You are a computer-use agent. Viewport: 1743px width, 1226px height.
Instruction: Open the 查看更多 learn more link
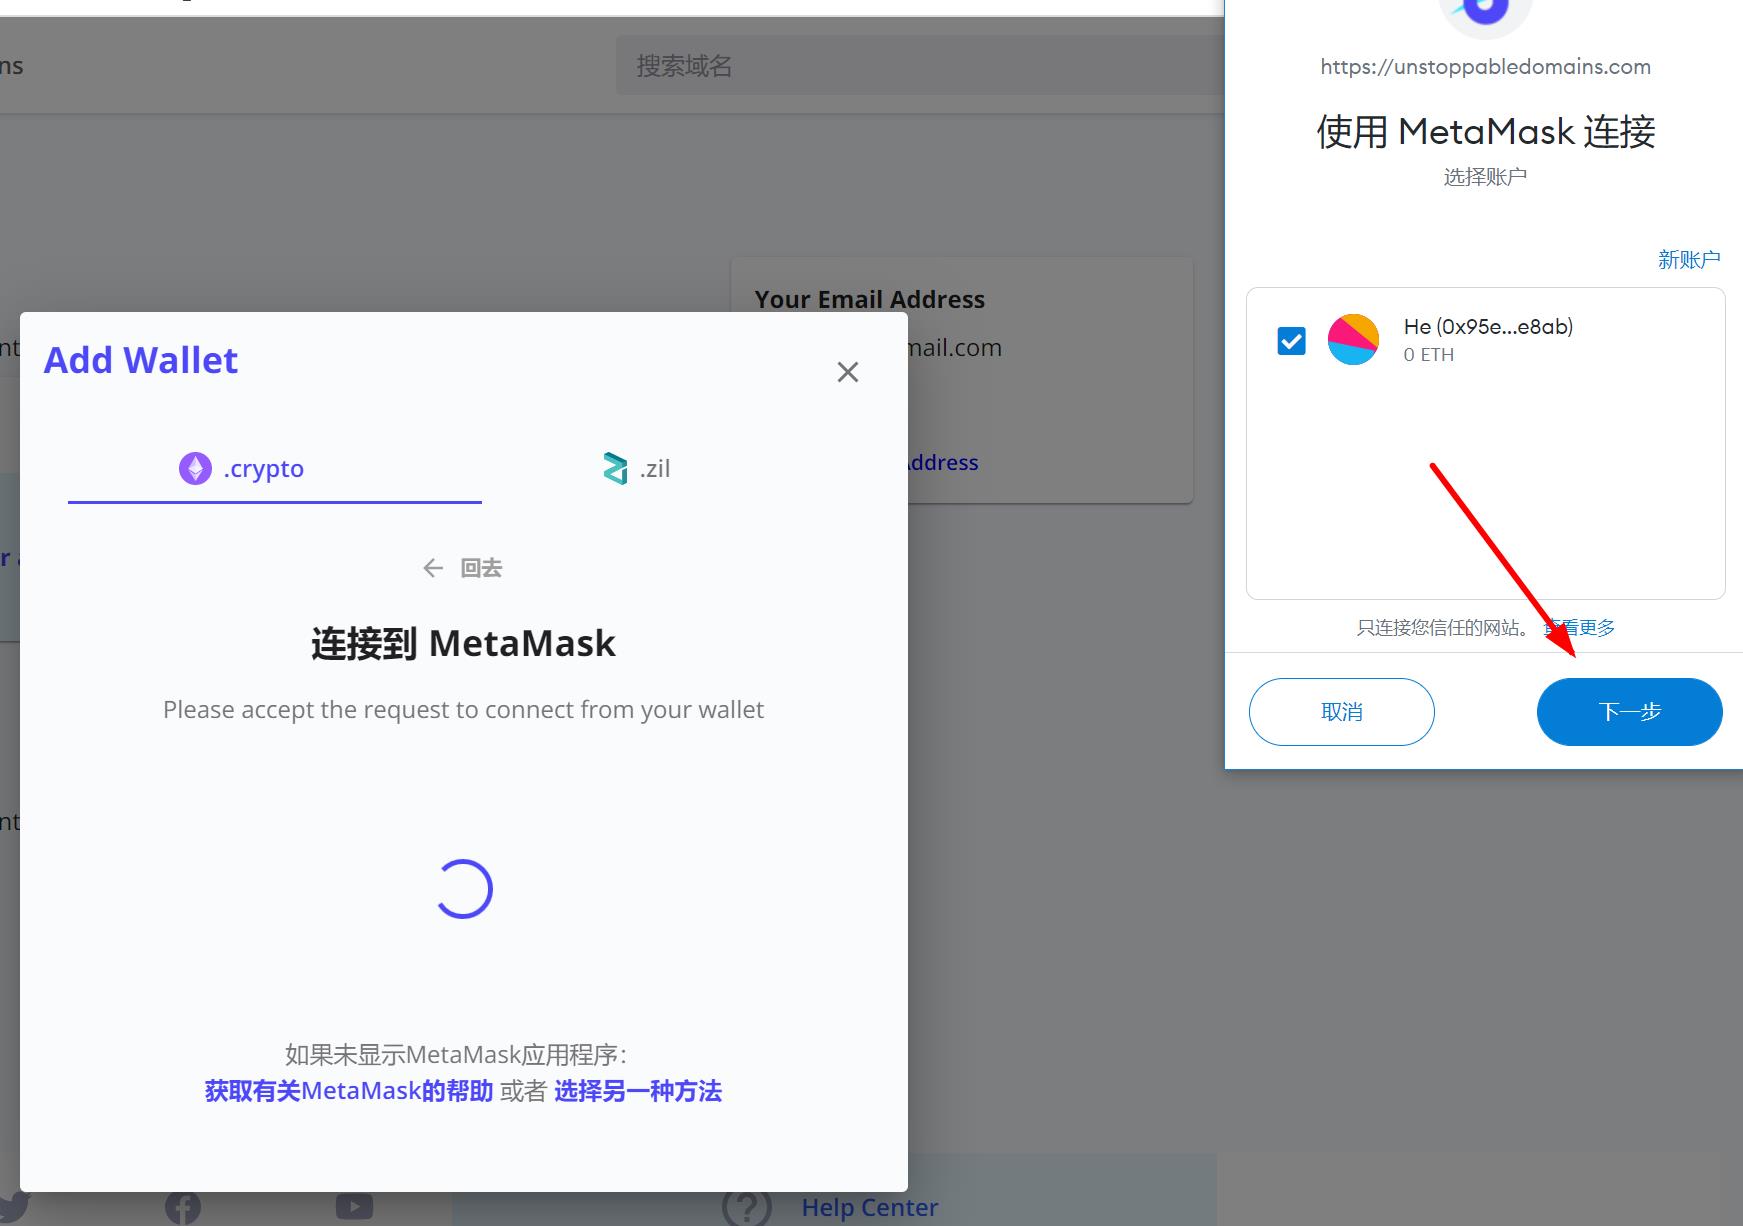[1580, 628]
